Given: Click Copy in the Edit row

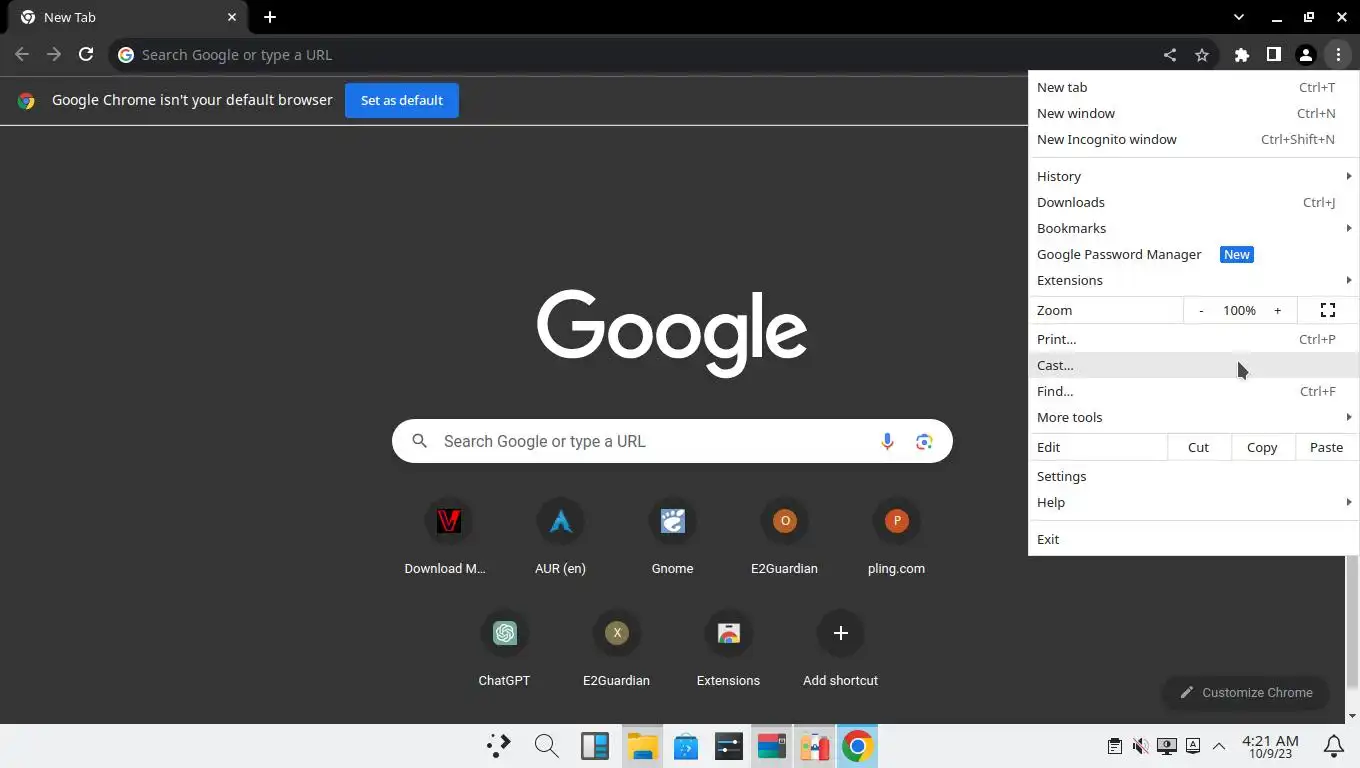Looking at the screenshot, I should (1262, 447).
